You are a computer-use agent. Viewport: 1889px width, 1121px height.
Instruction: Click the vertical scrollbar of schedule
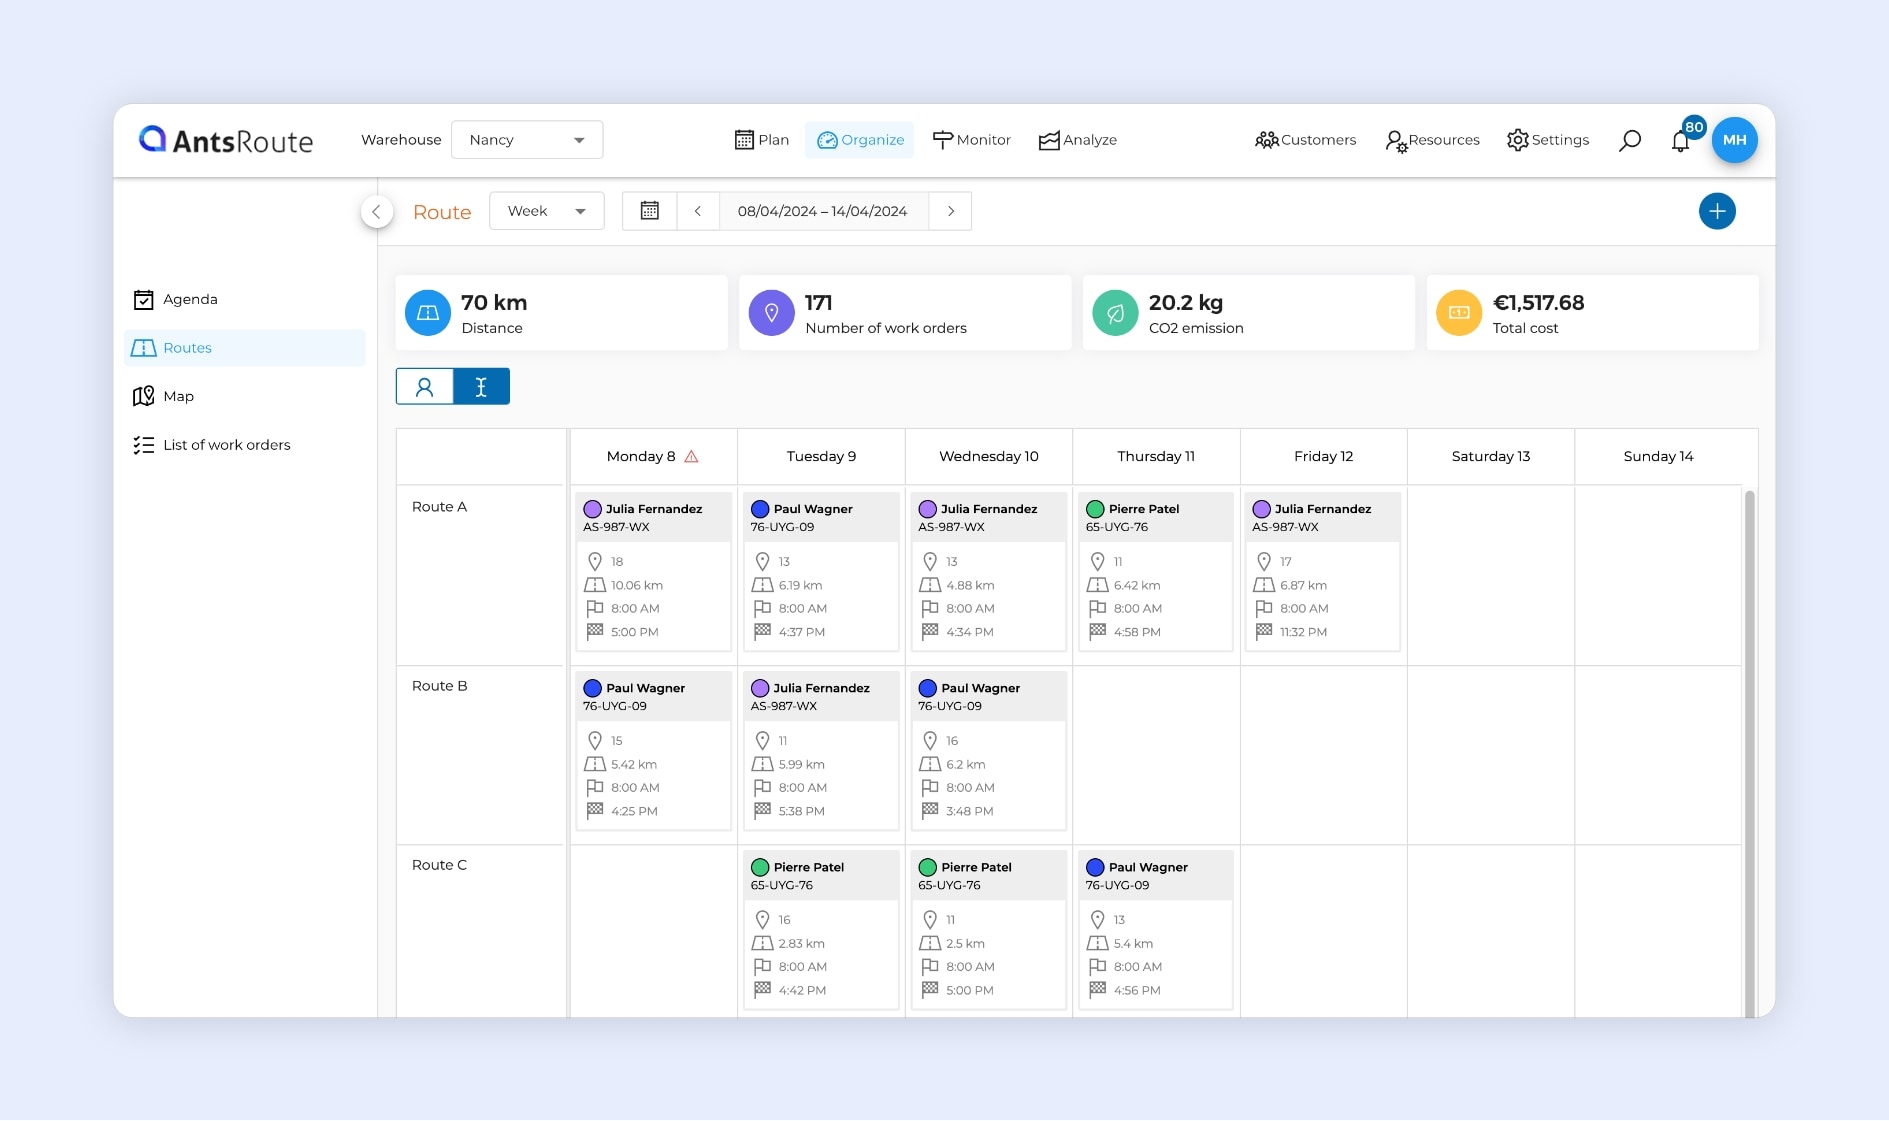tap(1749, 750)
